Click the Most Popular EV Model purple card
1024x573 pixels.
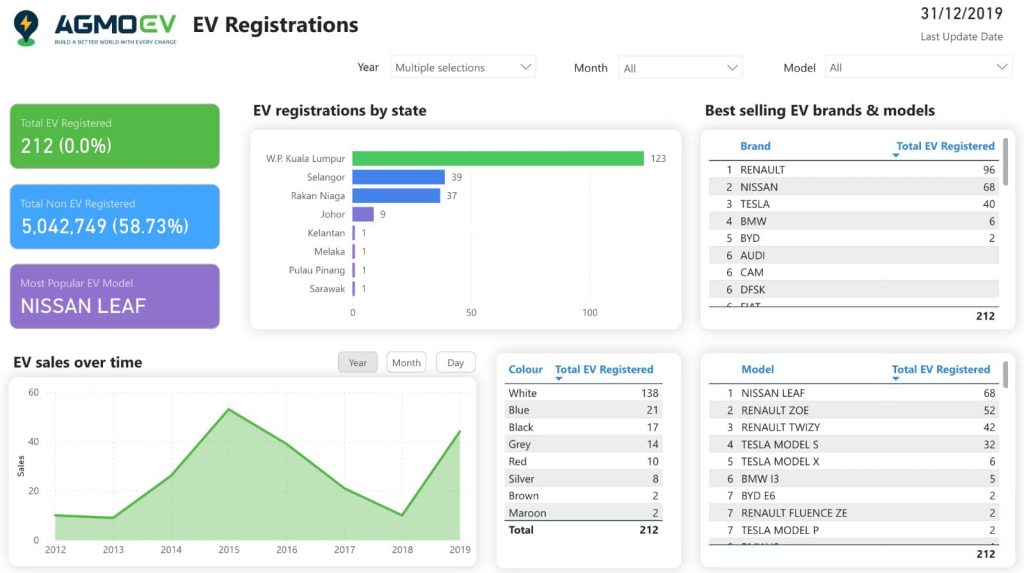115,296
